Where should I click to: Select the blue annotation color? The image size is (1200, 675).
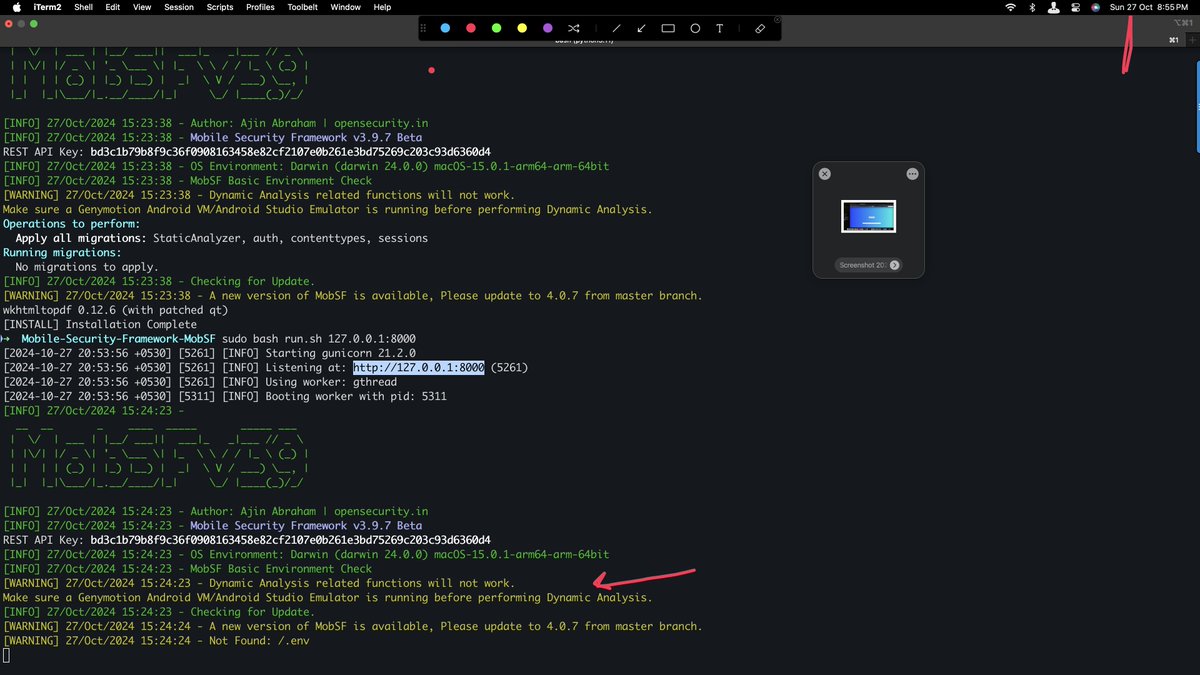tap(445, 28)
